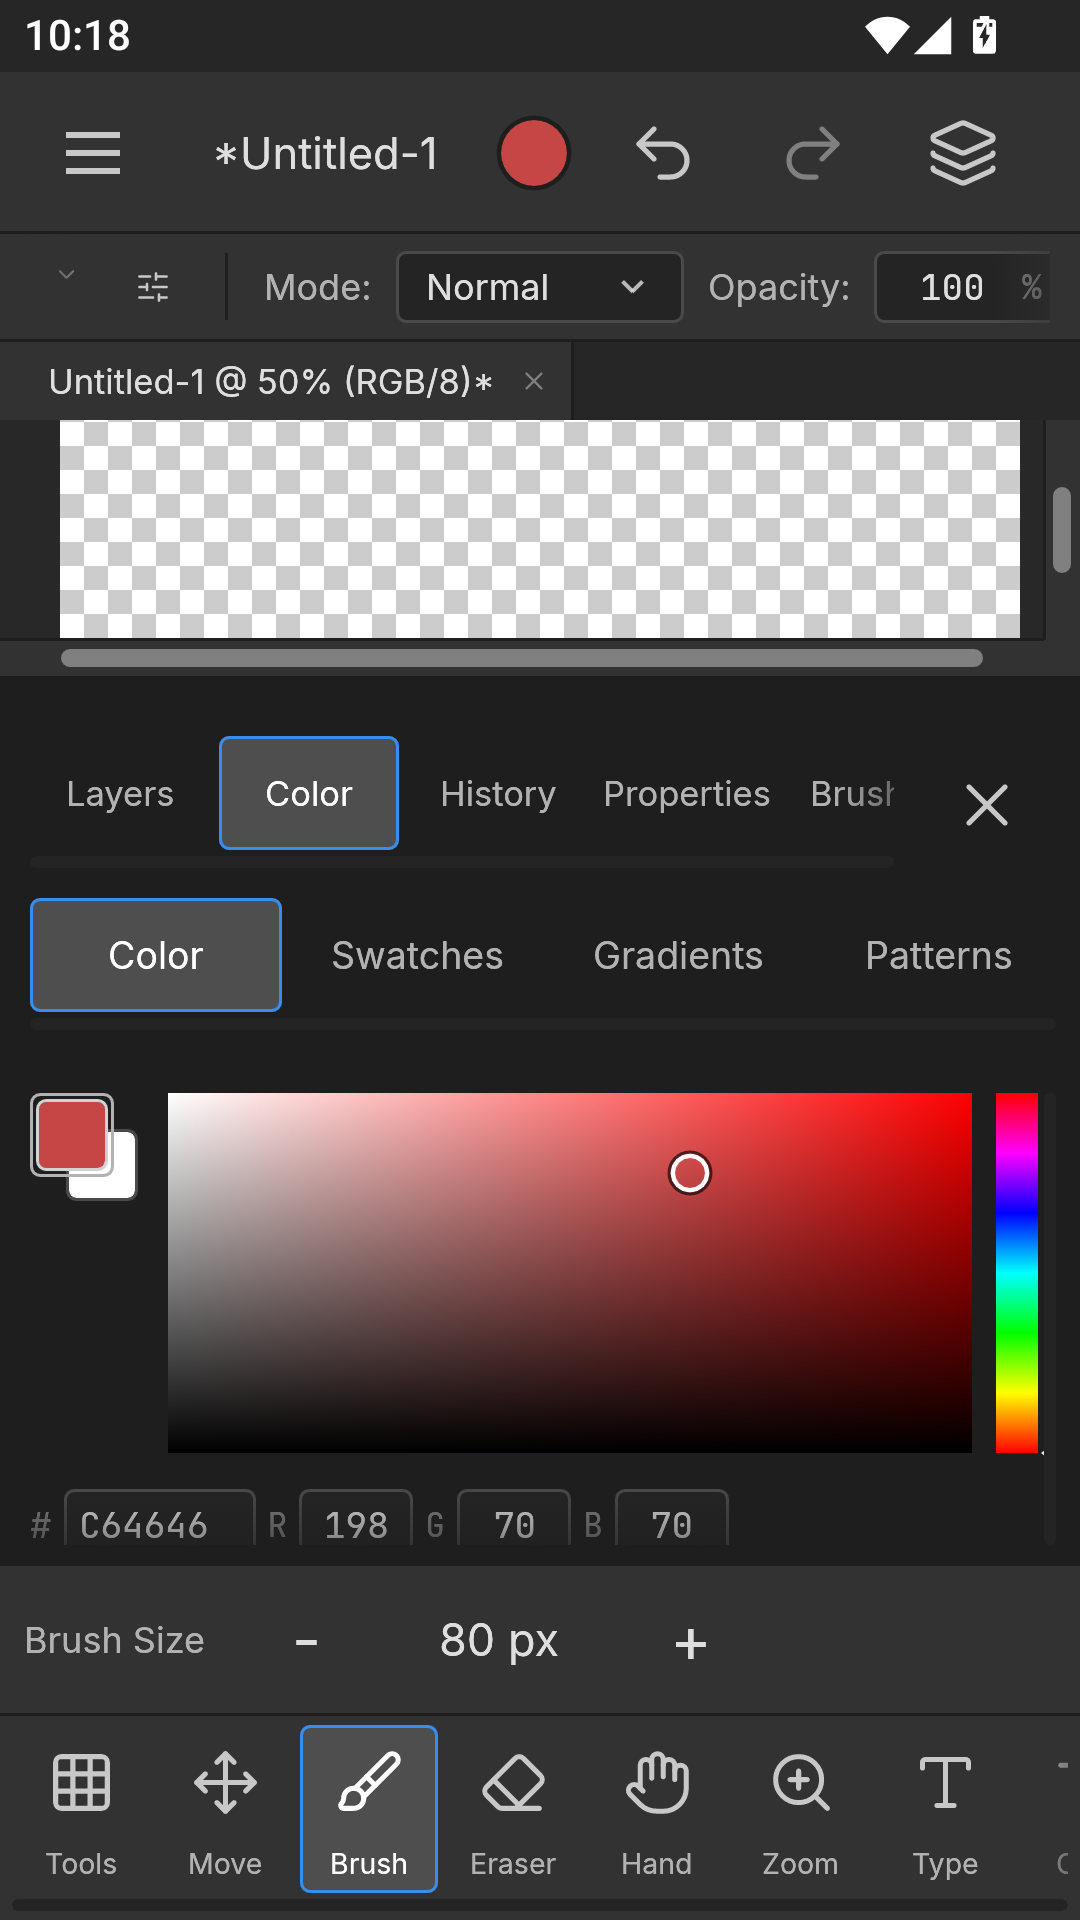Image resolution: width=1080 pixels, height=1920 pixels.
Task: Edit the R value field showing 198
Action: pos(356,1519)
